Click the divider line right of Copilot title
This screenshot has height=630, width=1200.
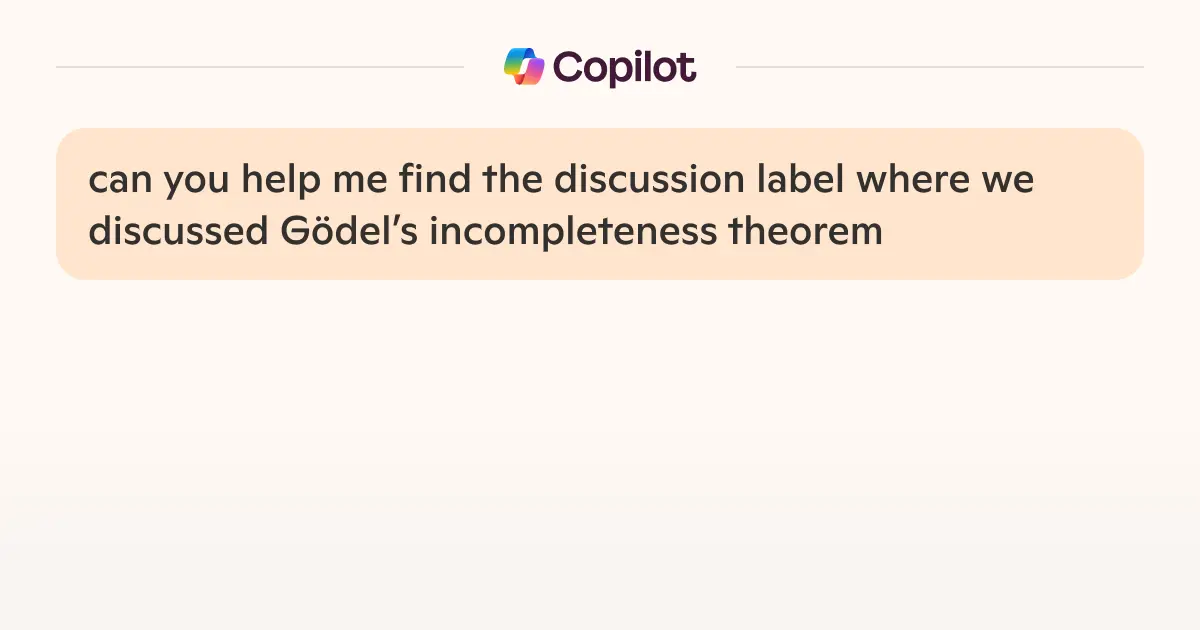click(940, 67)
